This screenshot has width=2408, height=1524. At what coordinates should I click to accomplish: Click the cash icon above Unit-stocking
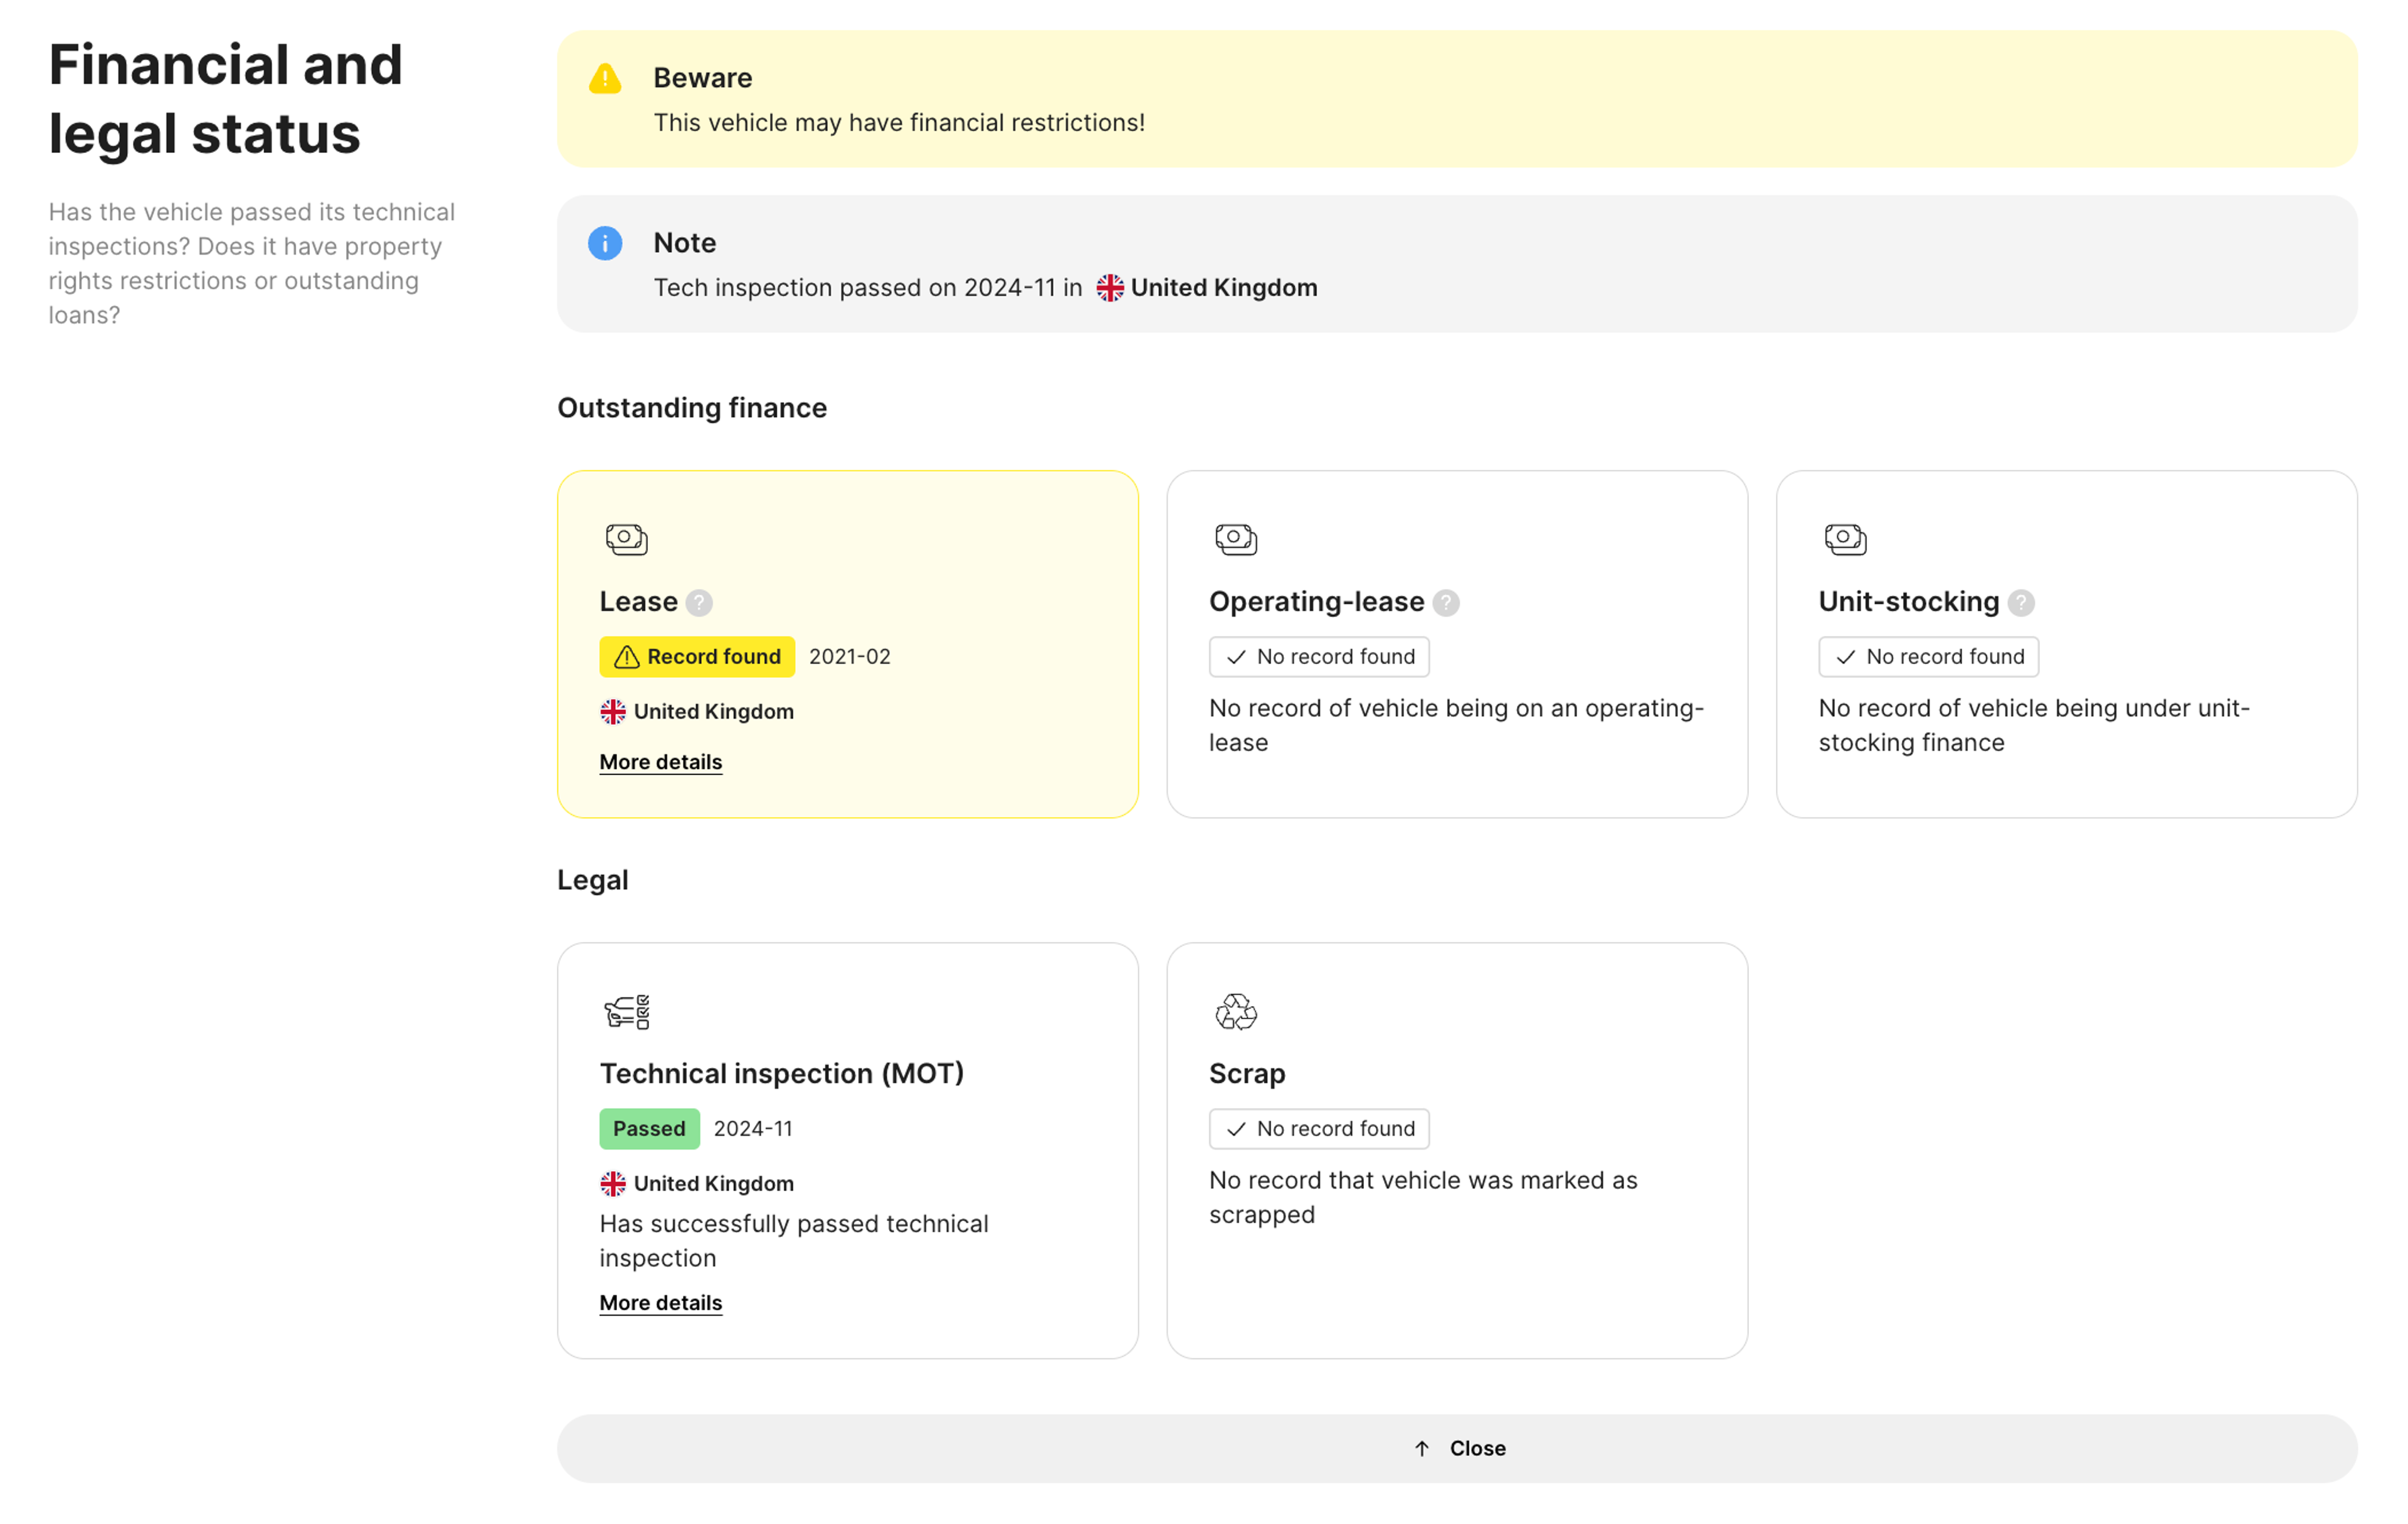[1844, 539]
